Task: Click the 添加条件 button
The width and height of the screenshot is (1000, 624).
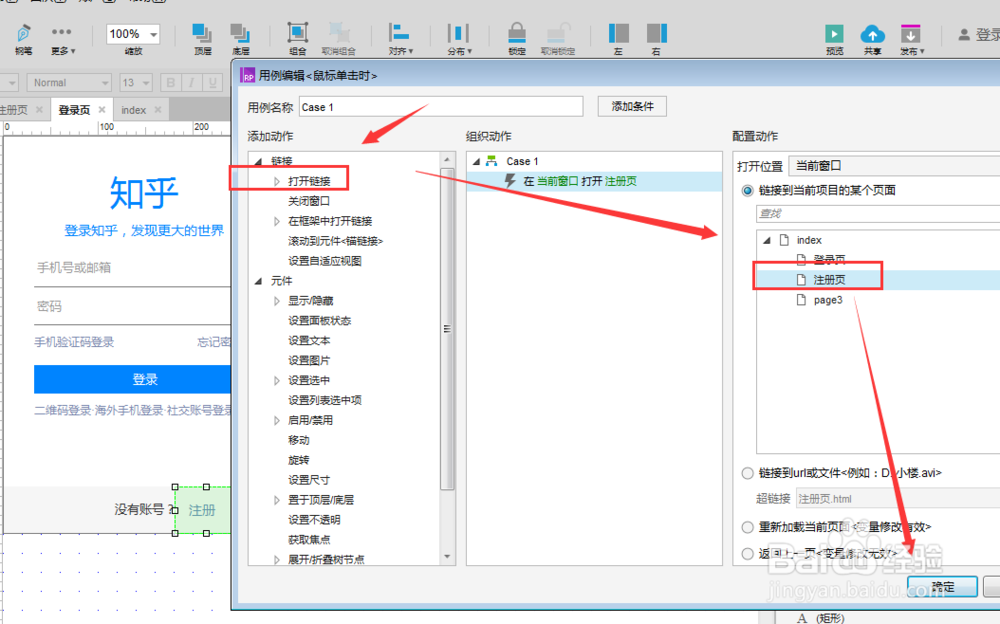Action: (631, 106)
